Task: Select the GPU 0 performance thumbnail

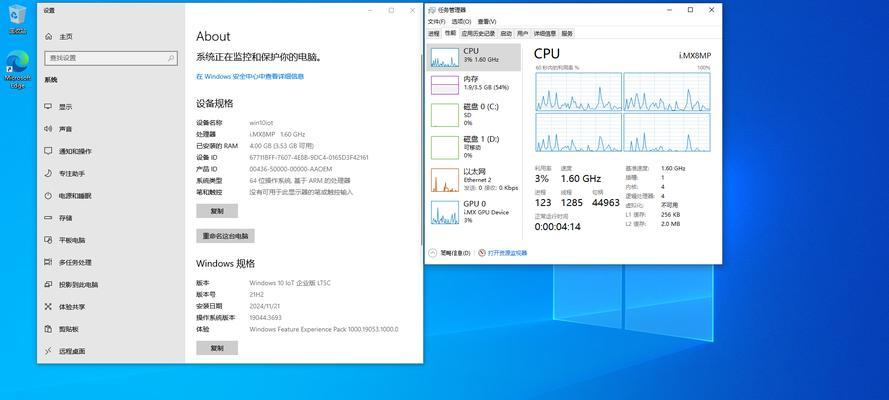Action: click(x=444, y=212)
